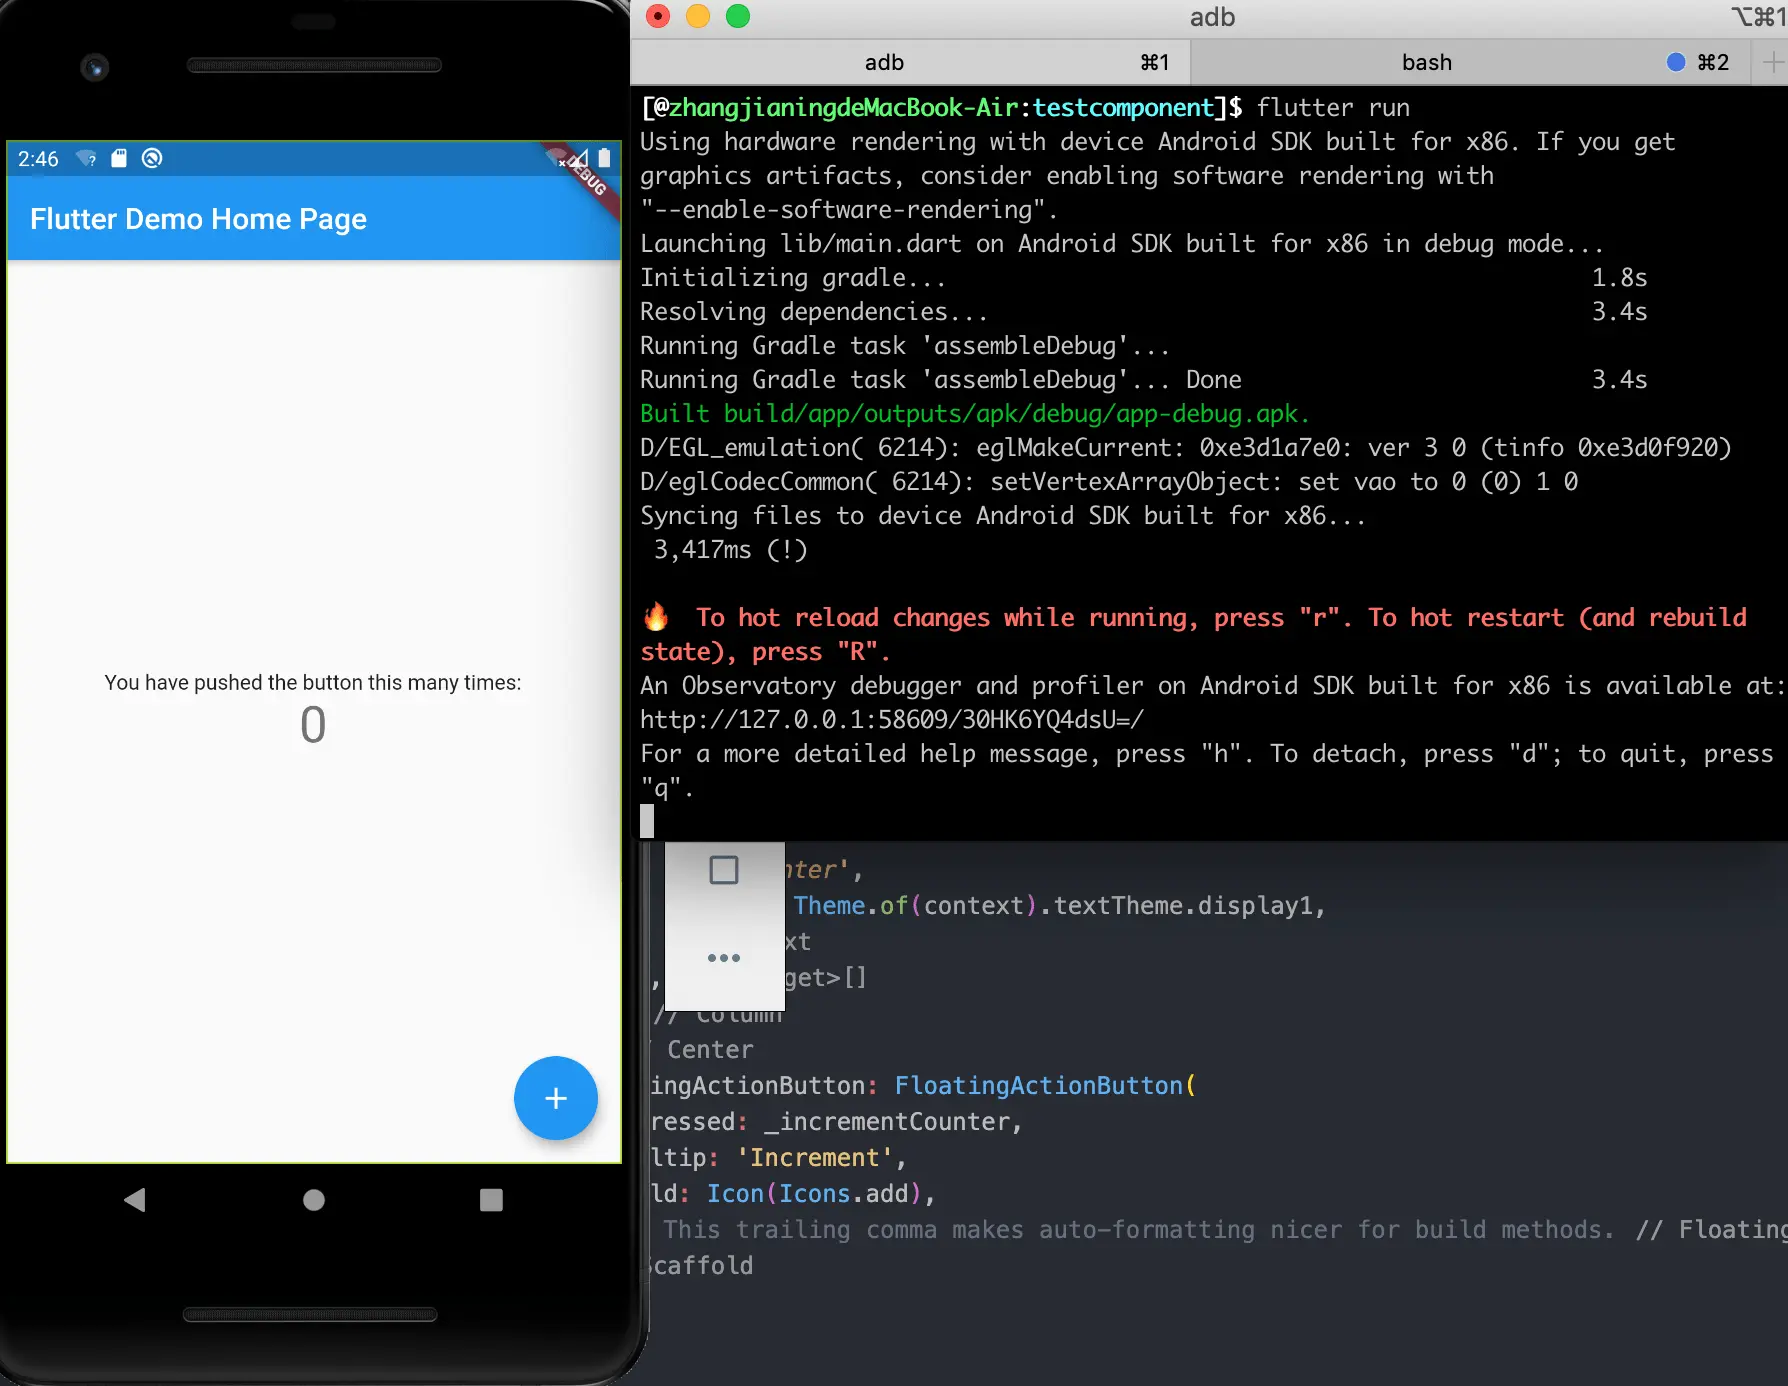Click the terminal cursor block on the last line
This screenshot has height=1386, width=1788.
click(647, 821)
